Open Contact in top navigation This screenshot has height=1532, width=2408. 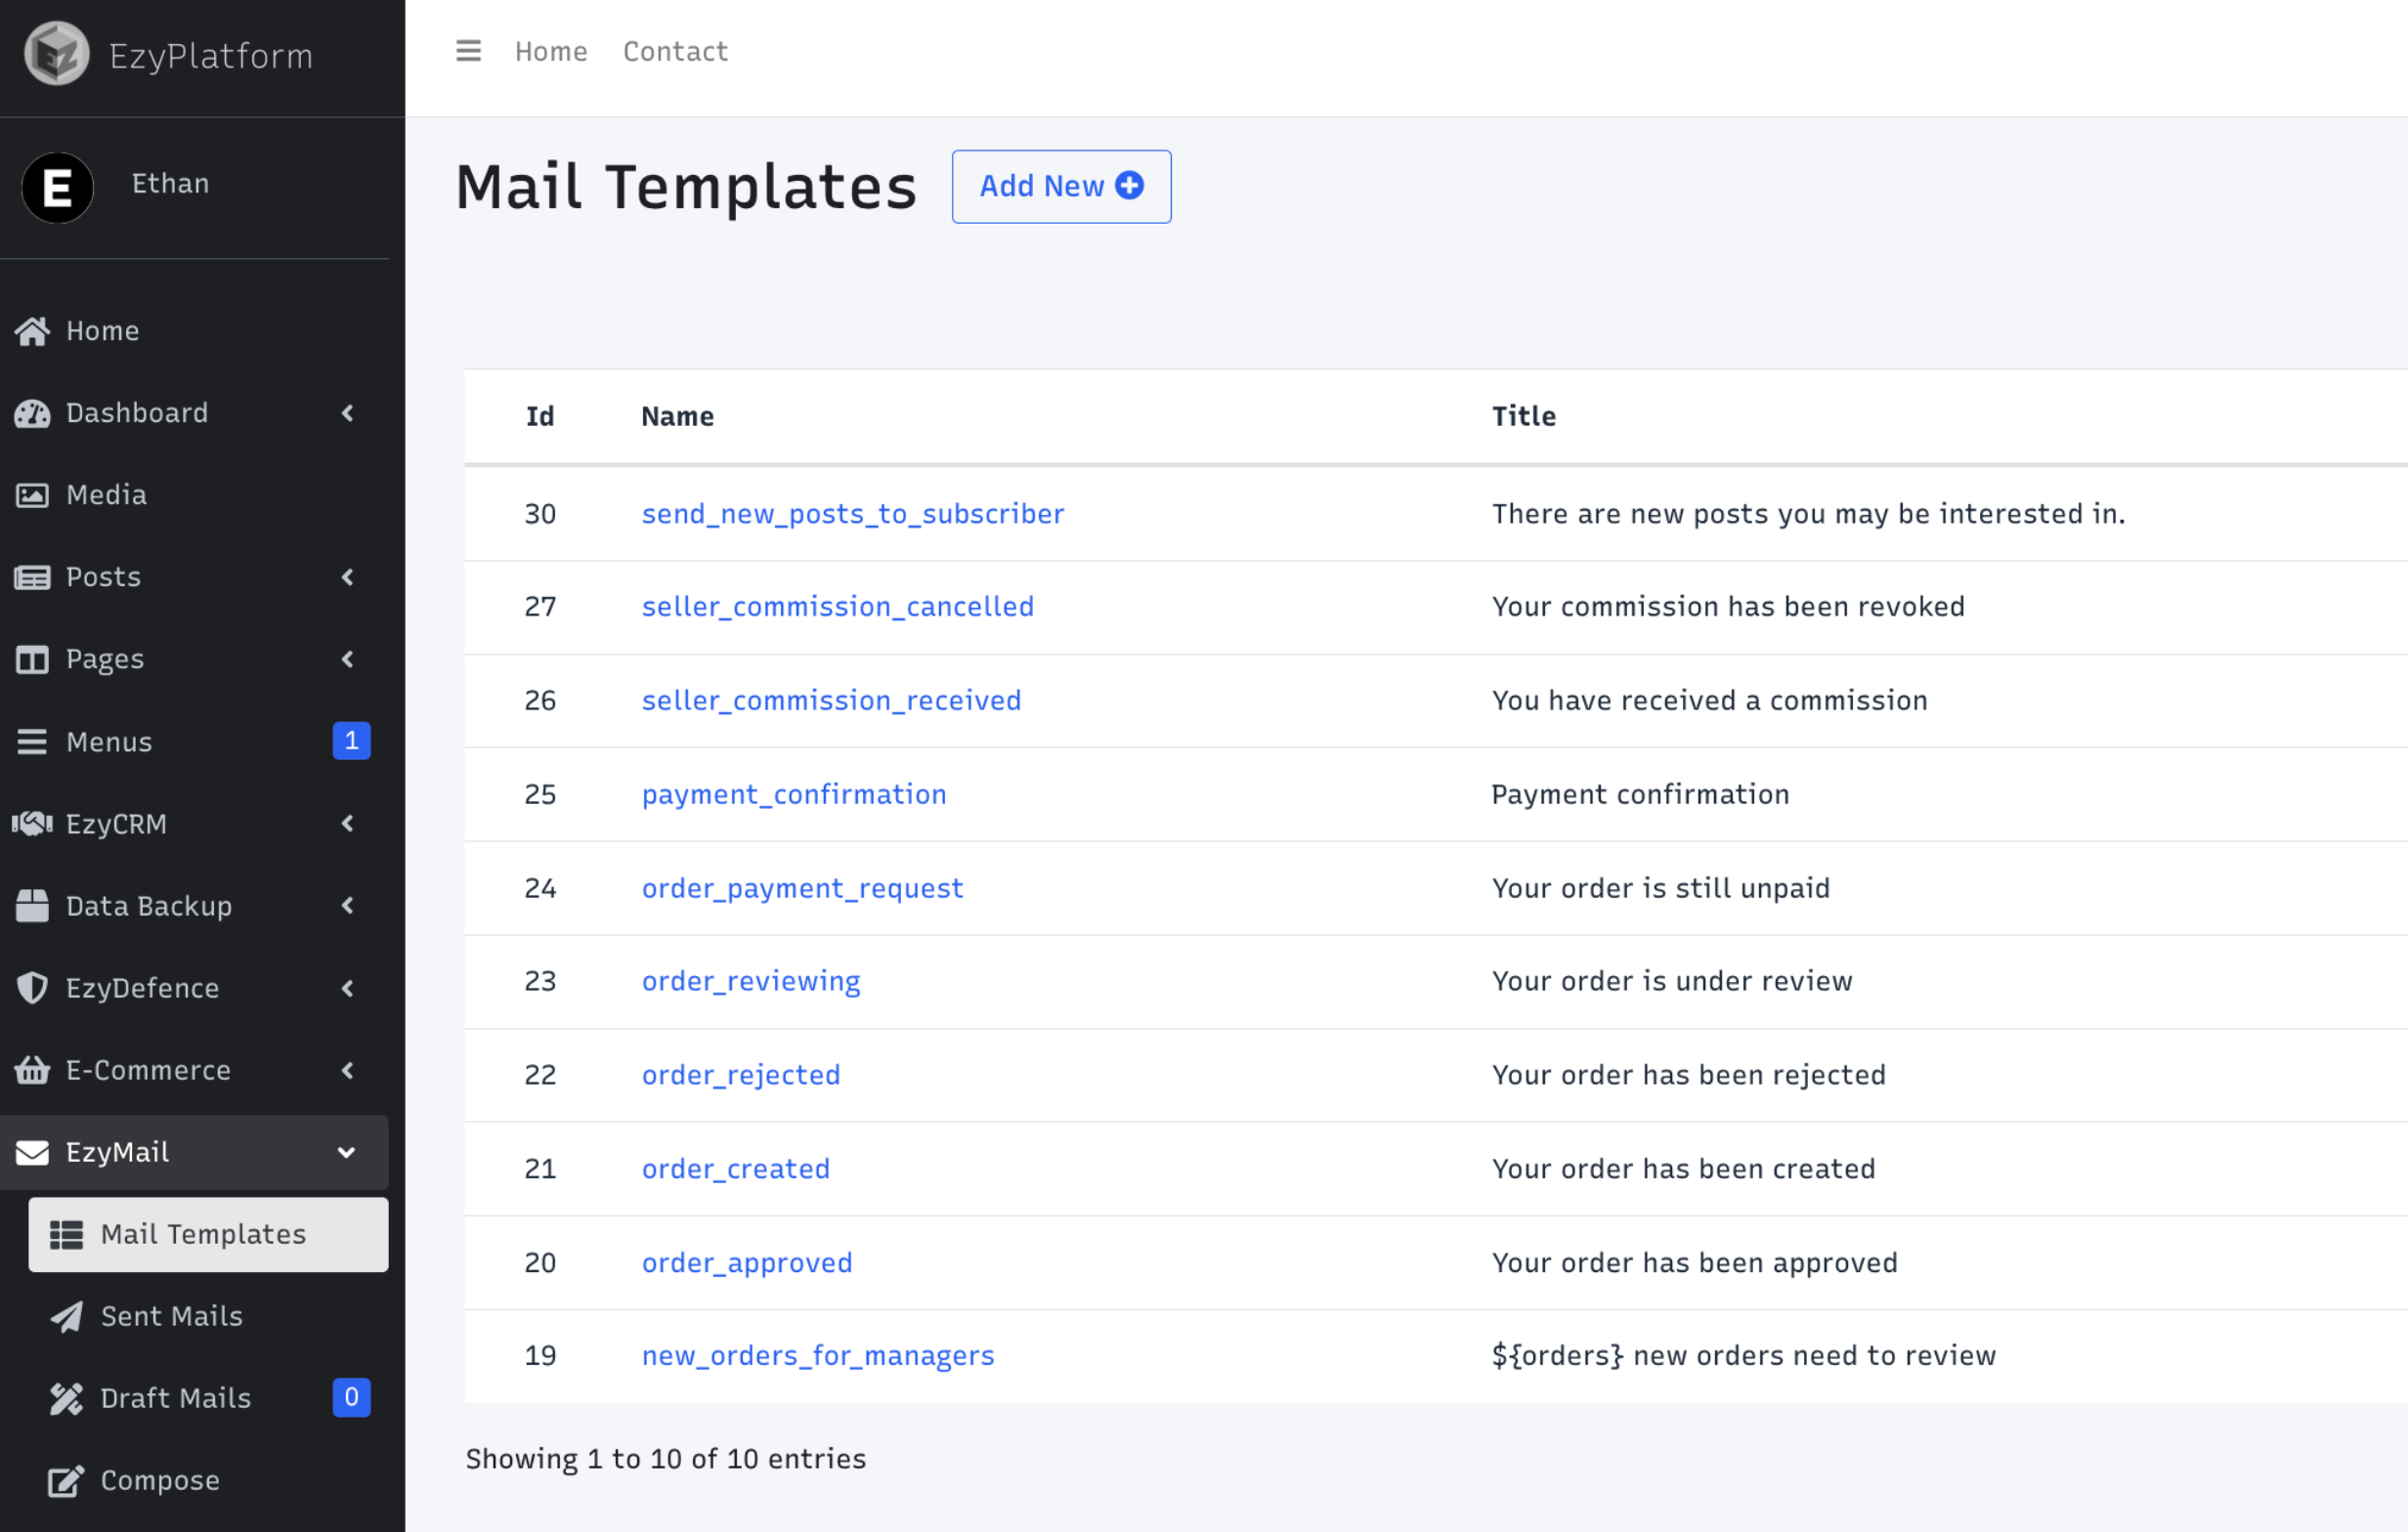pos(675,51)
